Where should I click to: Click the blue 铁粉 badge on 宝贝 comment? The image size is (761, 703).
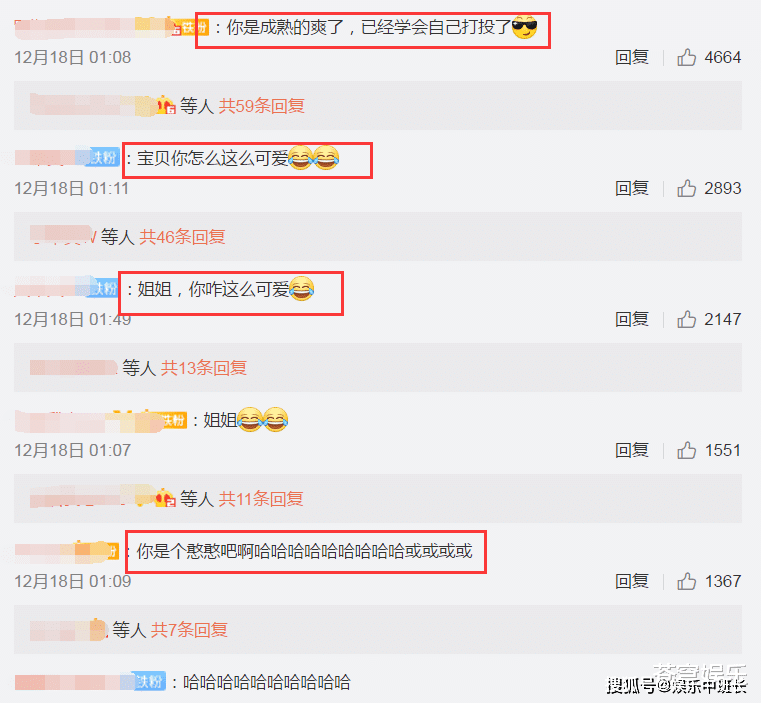103,157
